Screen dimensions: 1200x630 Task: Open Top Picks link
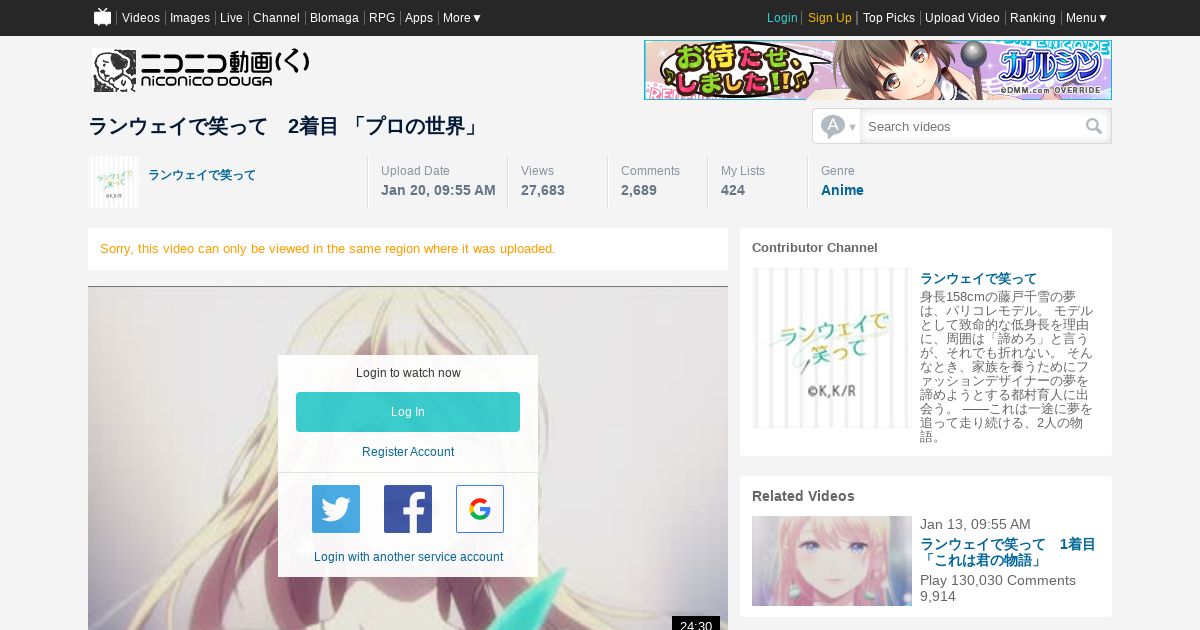[x=889, y=17]
